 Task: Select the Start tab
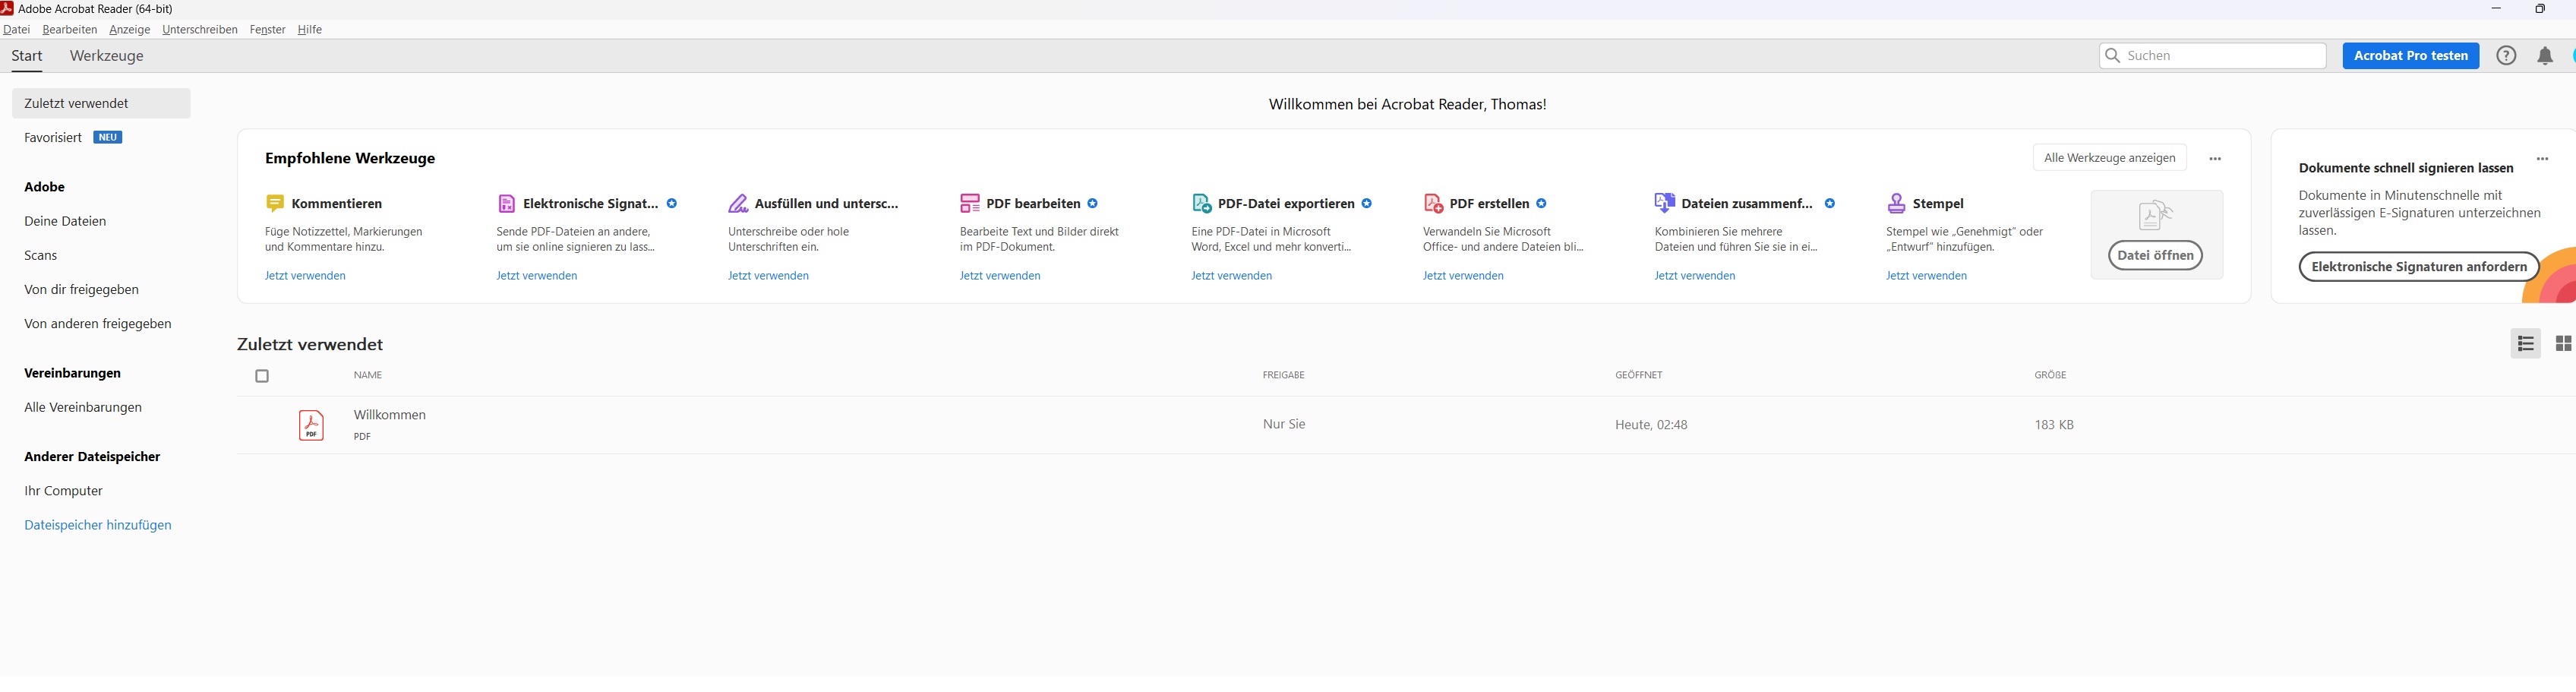(27, 56)
